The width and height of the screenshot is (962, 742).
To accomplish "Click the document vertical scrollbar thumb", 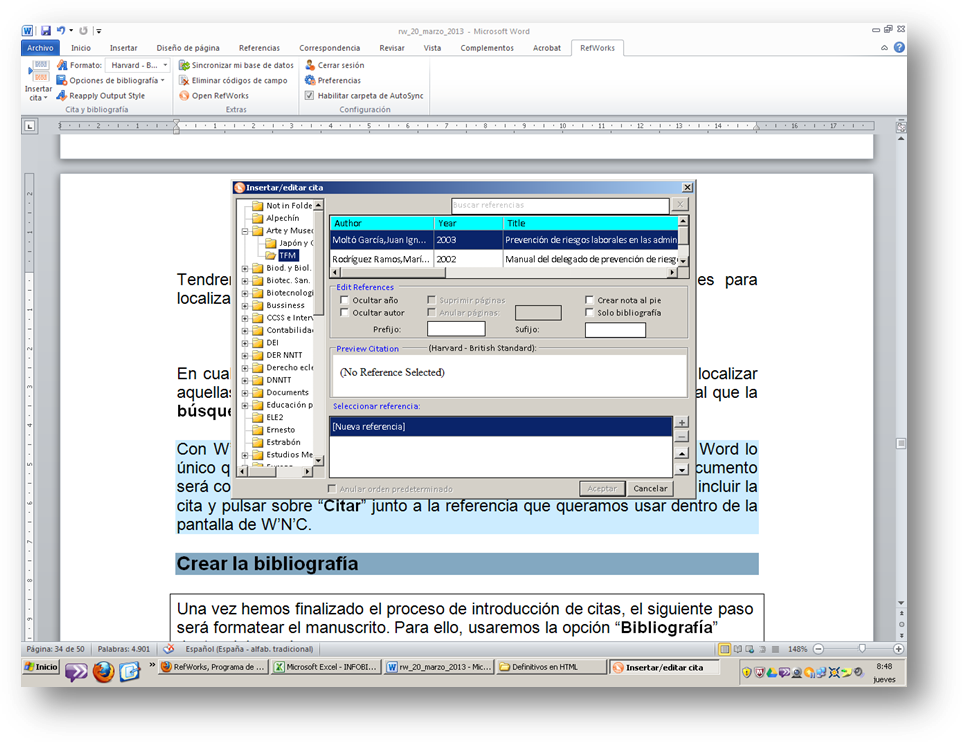I will click(901, 443).
